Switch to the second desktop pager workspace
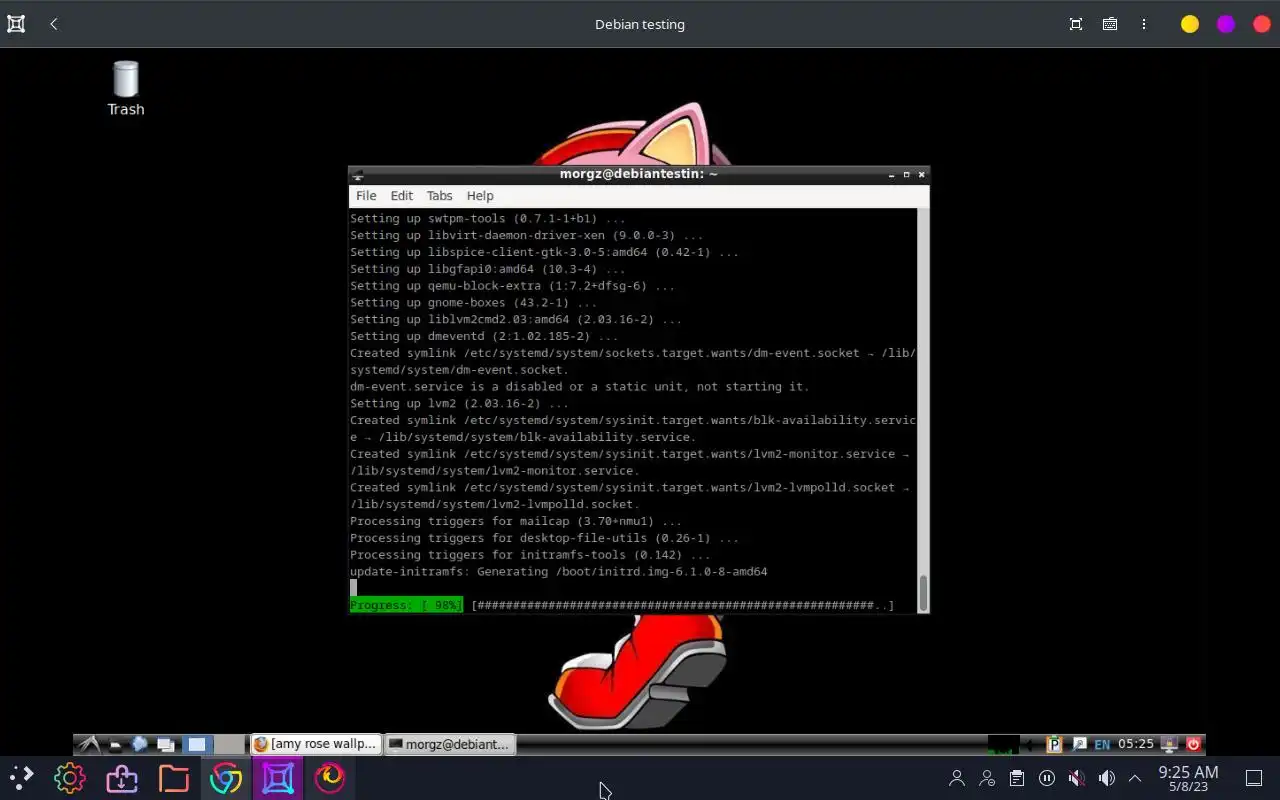The width and height of the screenshot is (1280, 800). pos(229,744)
